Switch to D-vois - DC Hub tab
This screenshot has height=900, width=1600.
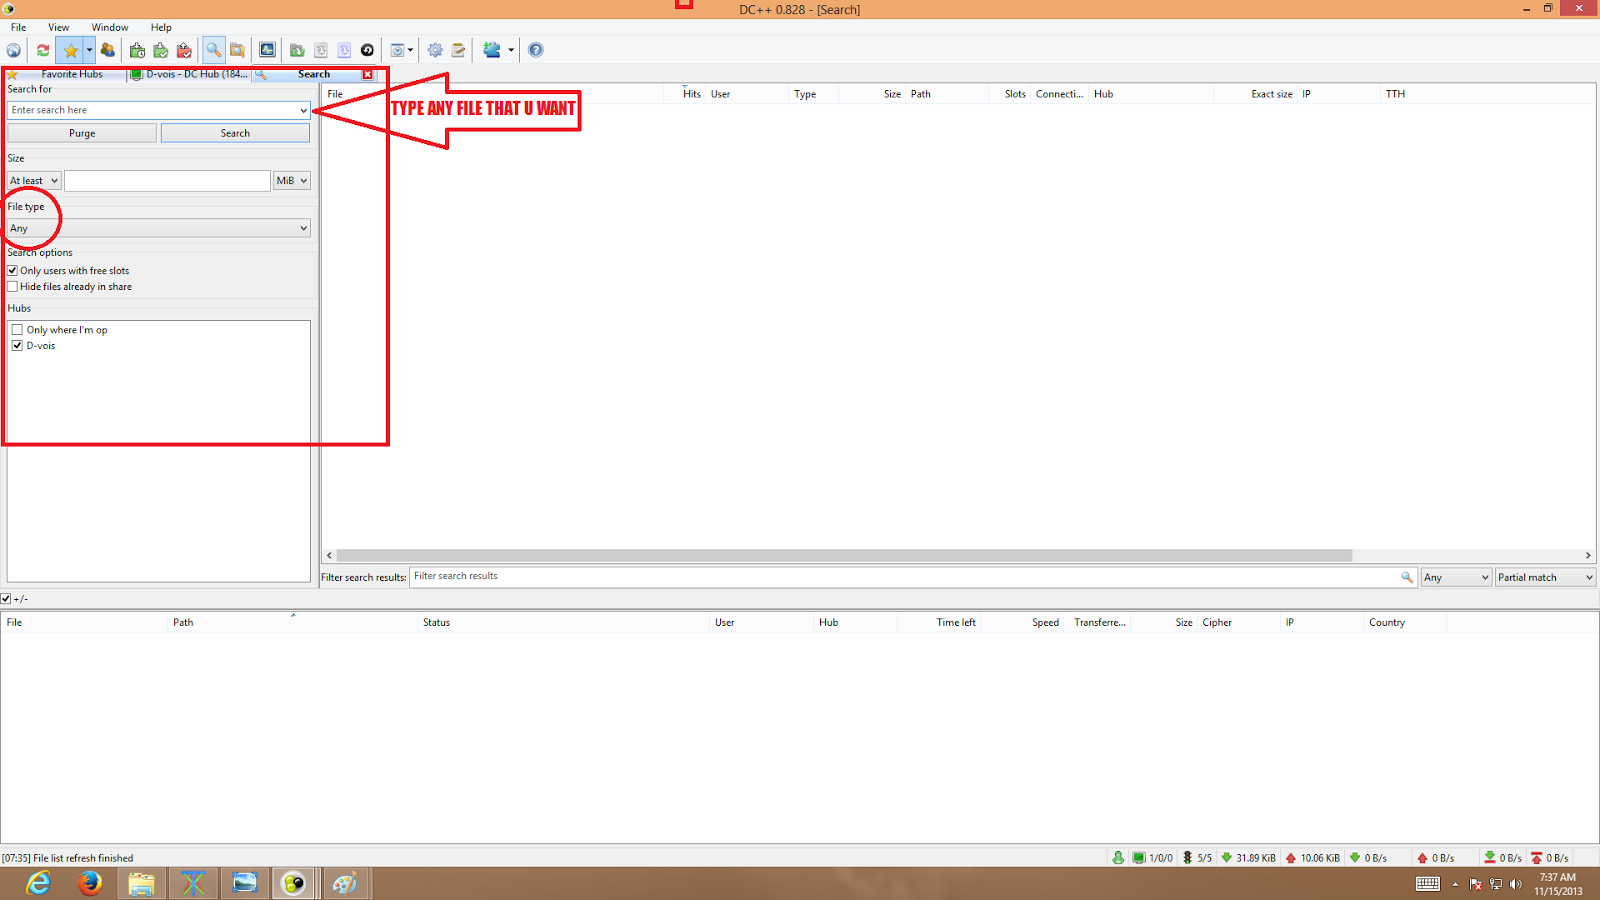coord(190,74)
